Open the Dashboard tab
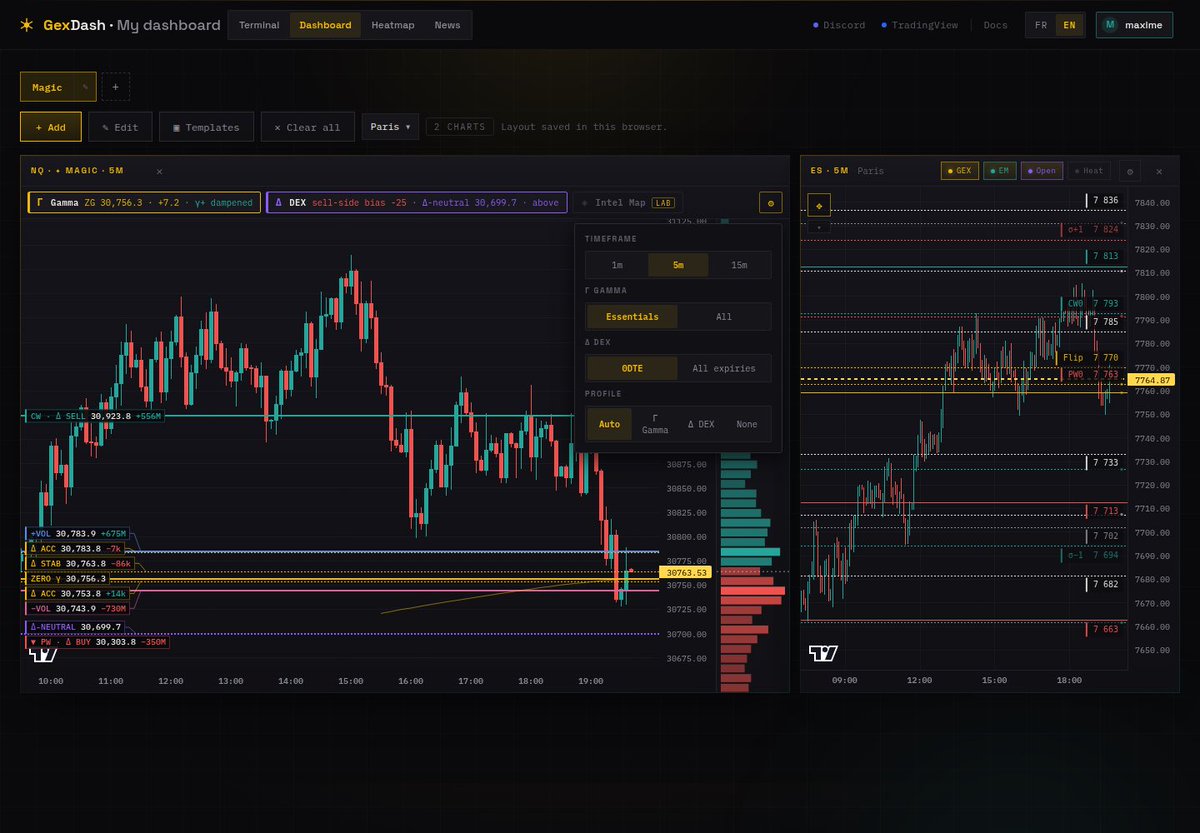 click(325, 25)
